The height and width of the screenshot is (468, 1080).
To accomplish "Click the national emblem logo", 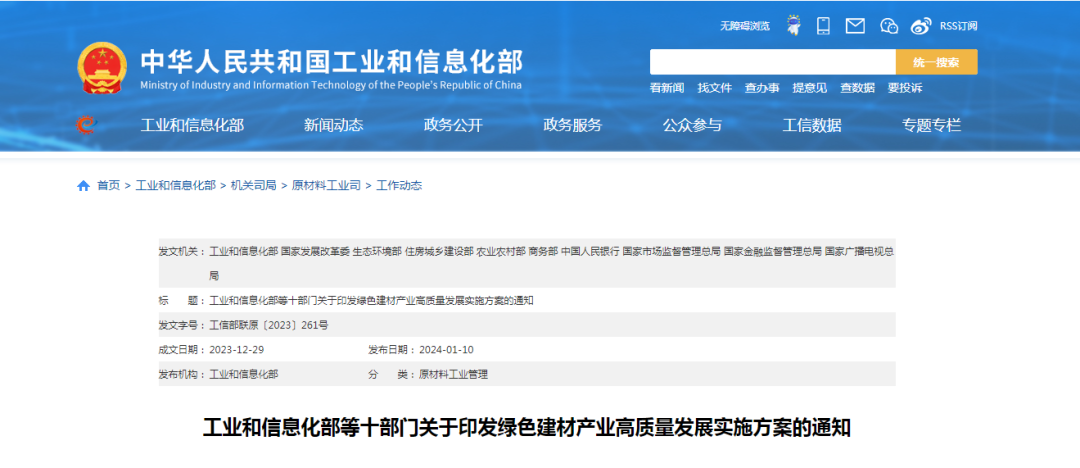I will click(x=102, y=68).
